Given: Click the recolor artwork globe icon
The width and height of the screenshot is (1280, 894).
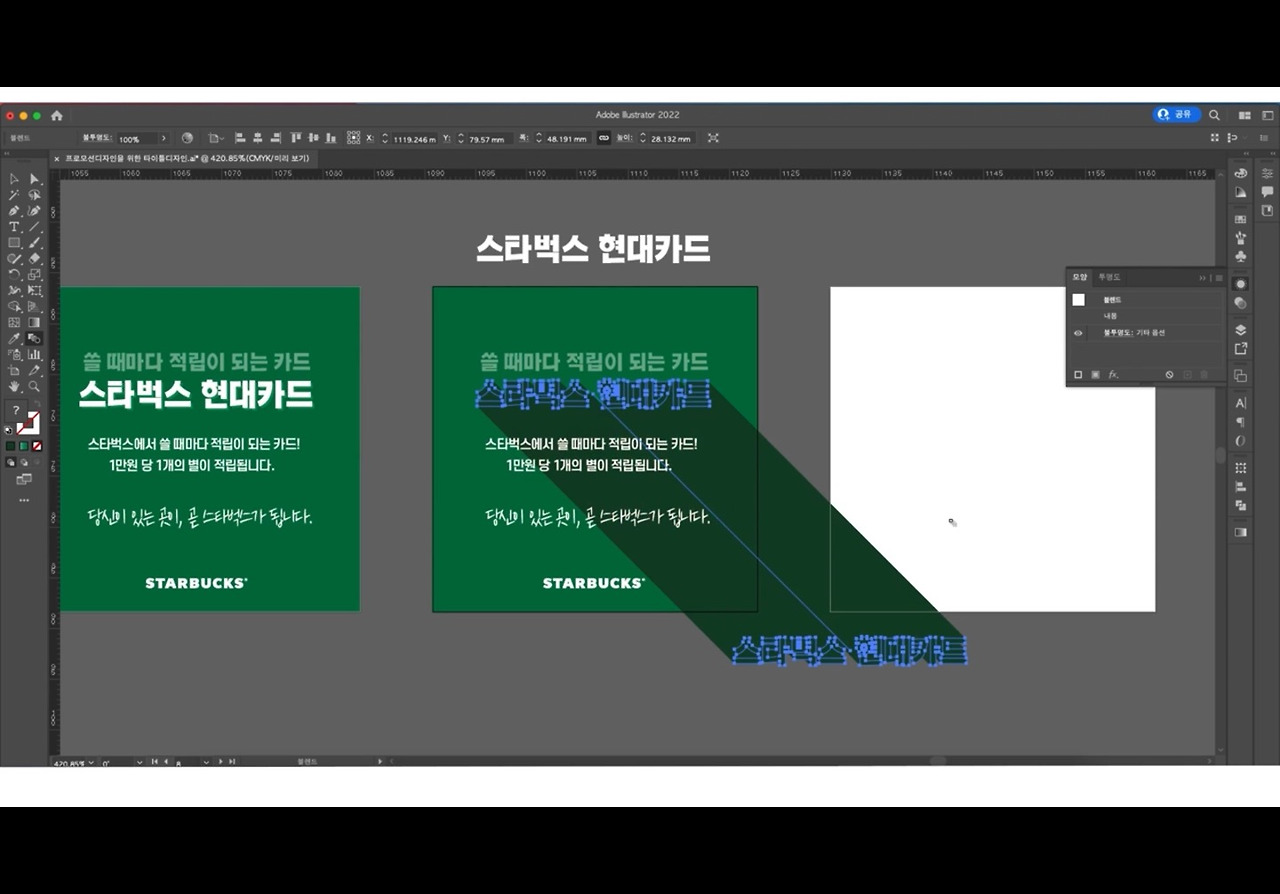Looking at the screenshot, I should 187,138.
